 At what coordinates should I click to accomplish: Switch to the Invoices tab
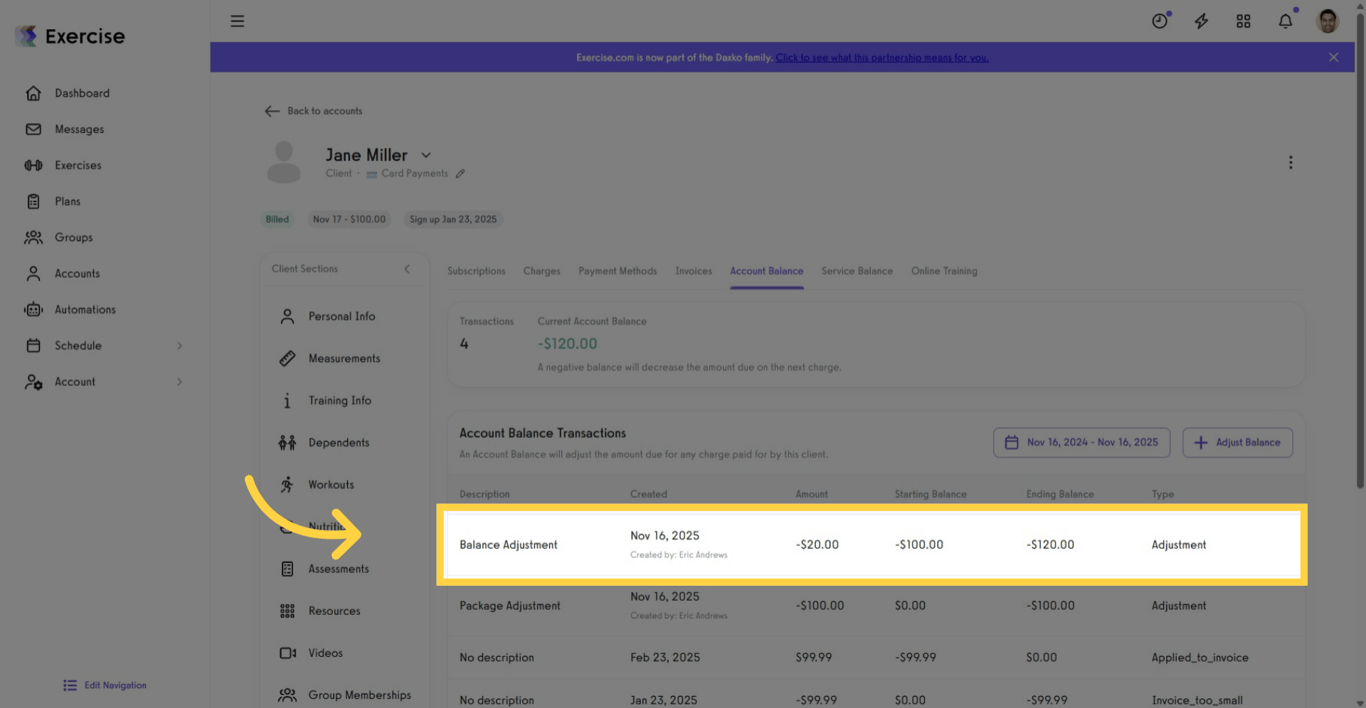[693, 270]
